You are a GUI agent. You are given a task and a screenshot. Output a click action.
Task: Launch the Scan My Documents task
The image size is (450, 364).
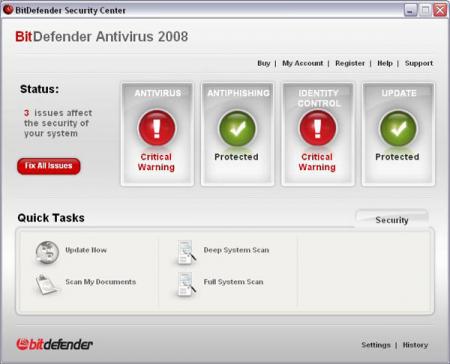[101, 282]
